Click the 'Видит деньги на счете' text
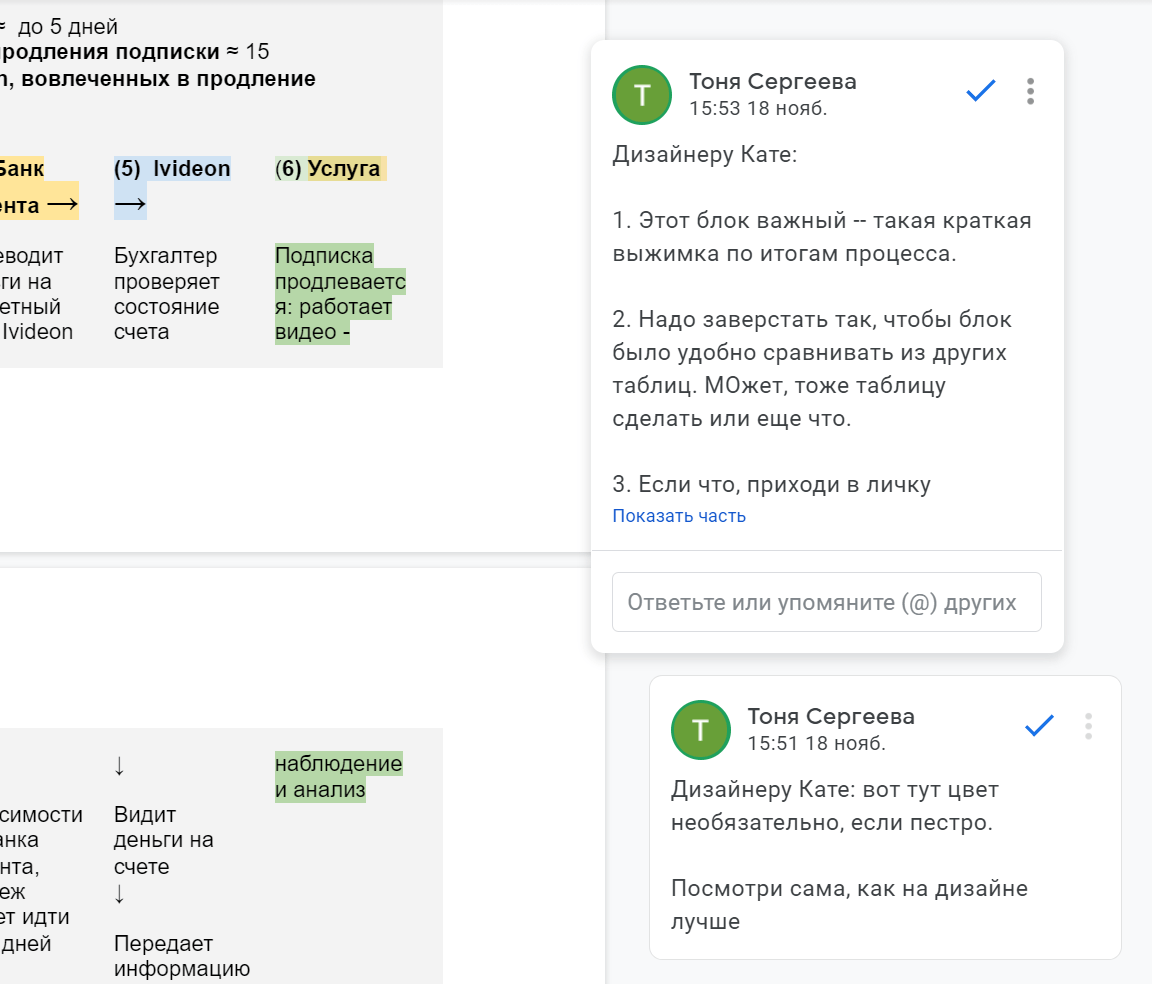This screenshot has height=984, width=1152. [163, 840]
